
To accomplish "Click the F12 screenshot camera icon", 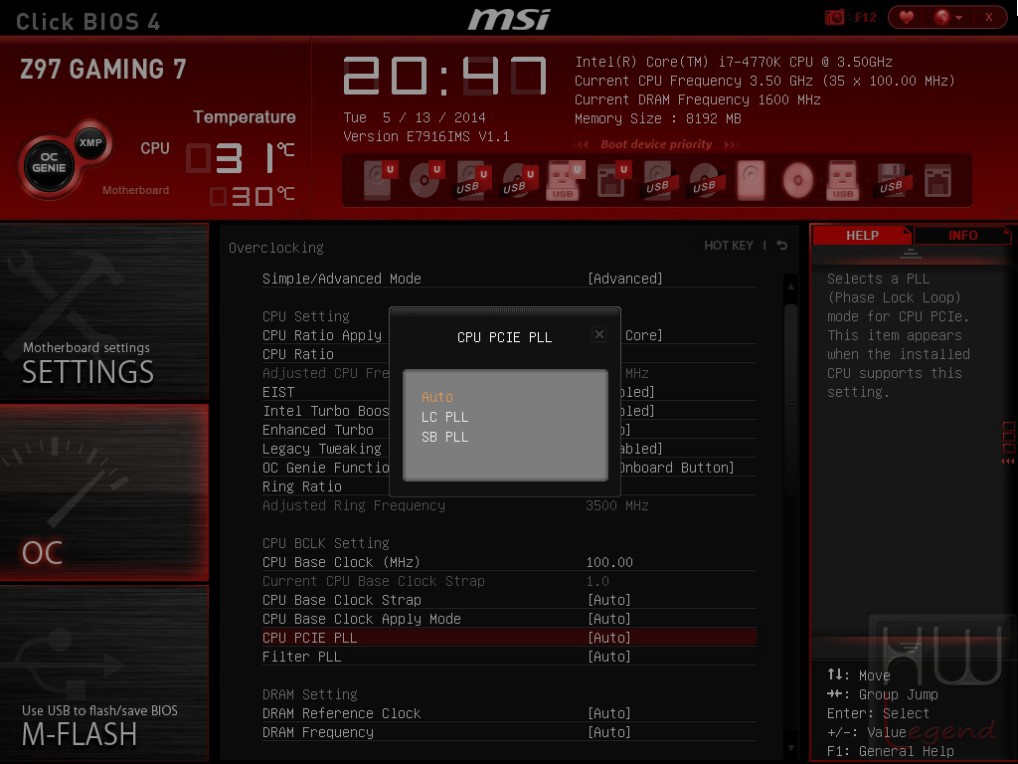I will [x=834, y=18].
